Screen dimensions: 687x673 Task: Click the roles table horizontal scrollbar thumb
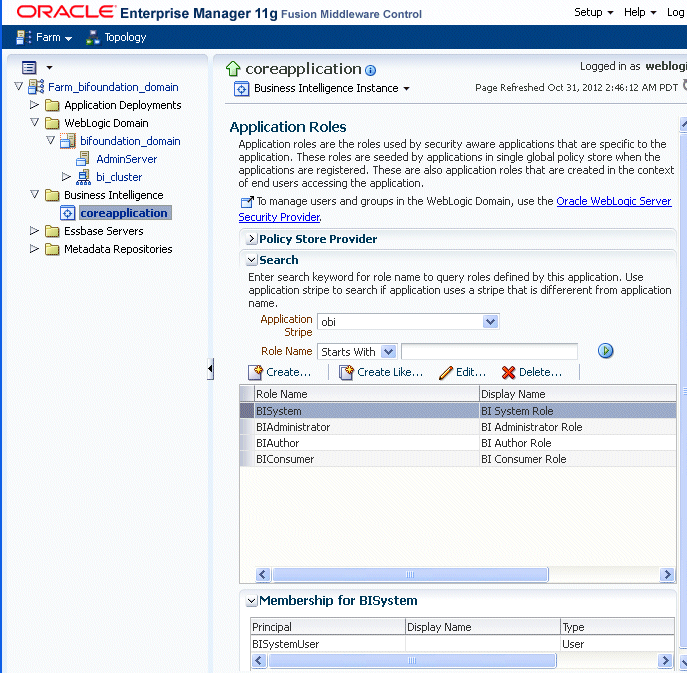point(410,574)
